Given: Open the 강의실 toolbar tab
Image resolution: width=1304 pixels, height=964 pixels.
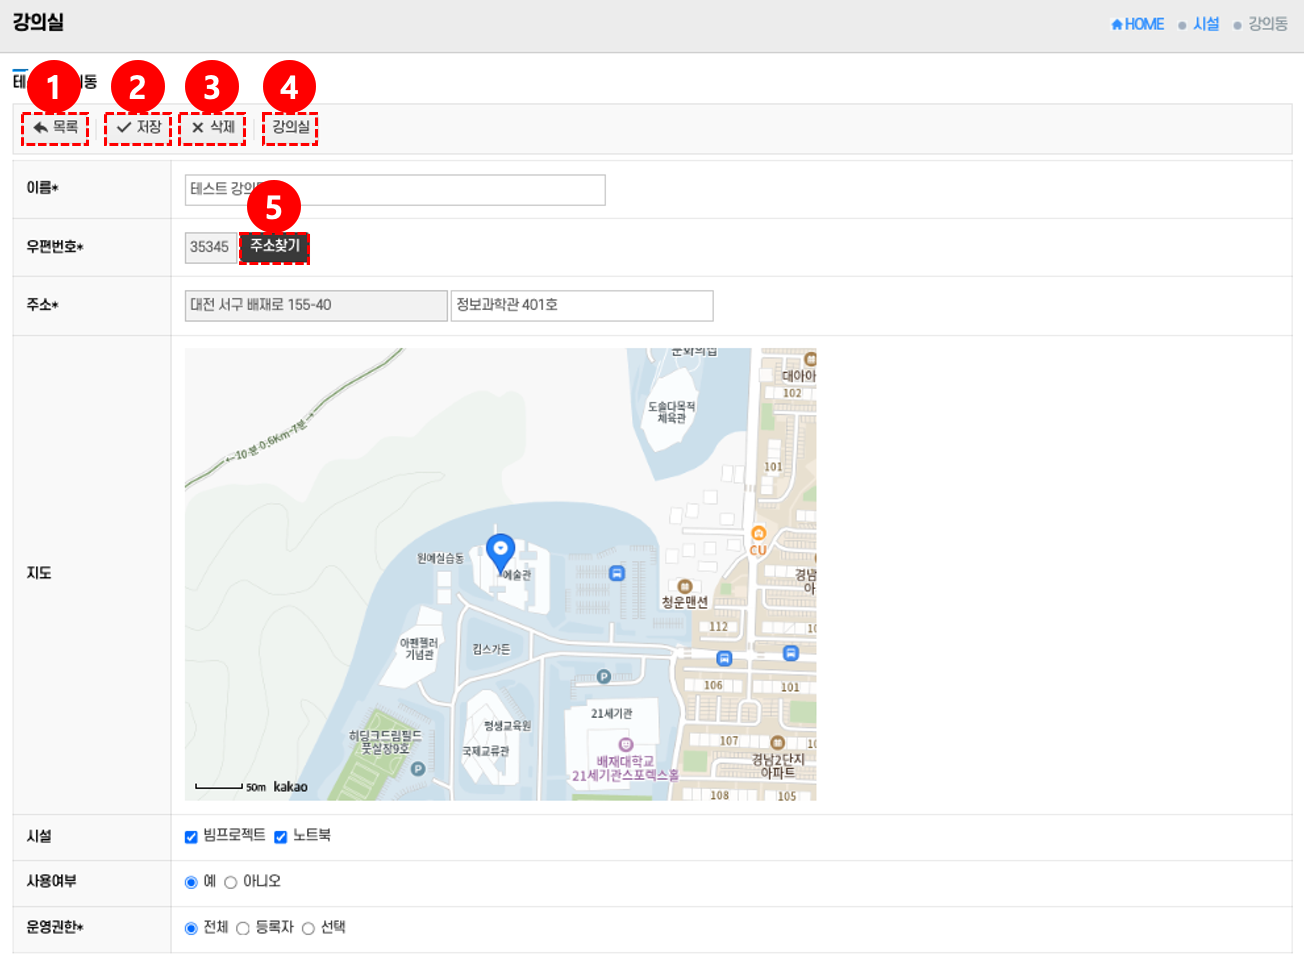Looking at the screenshot, I should [x=290, y=128].
